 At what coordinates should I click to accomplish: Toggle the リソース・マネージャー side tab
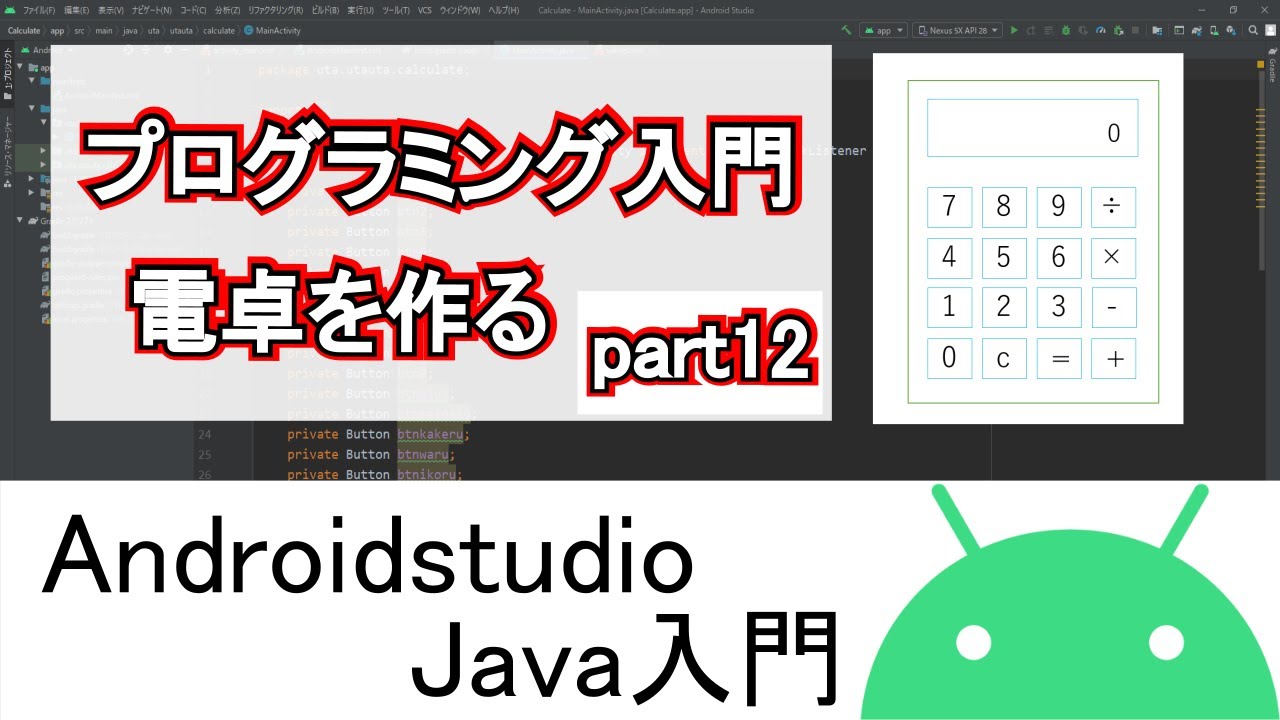[8, 152]
